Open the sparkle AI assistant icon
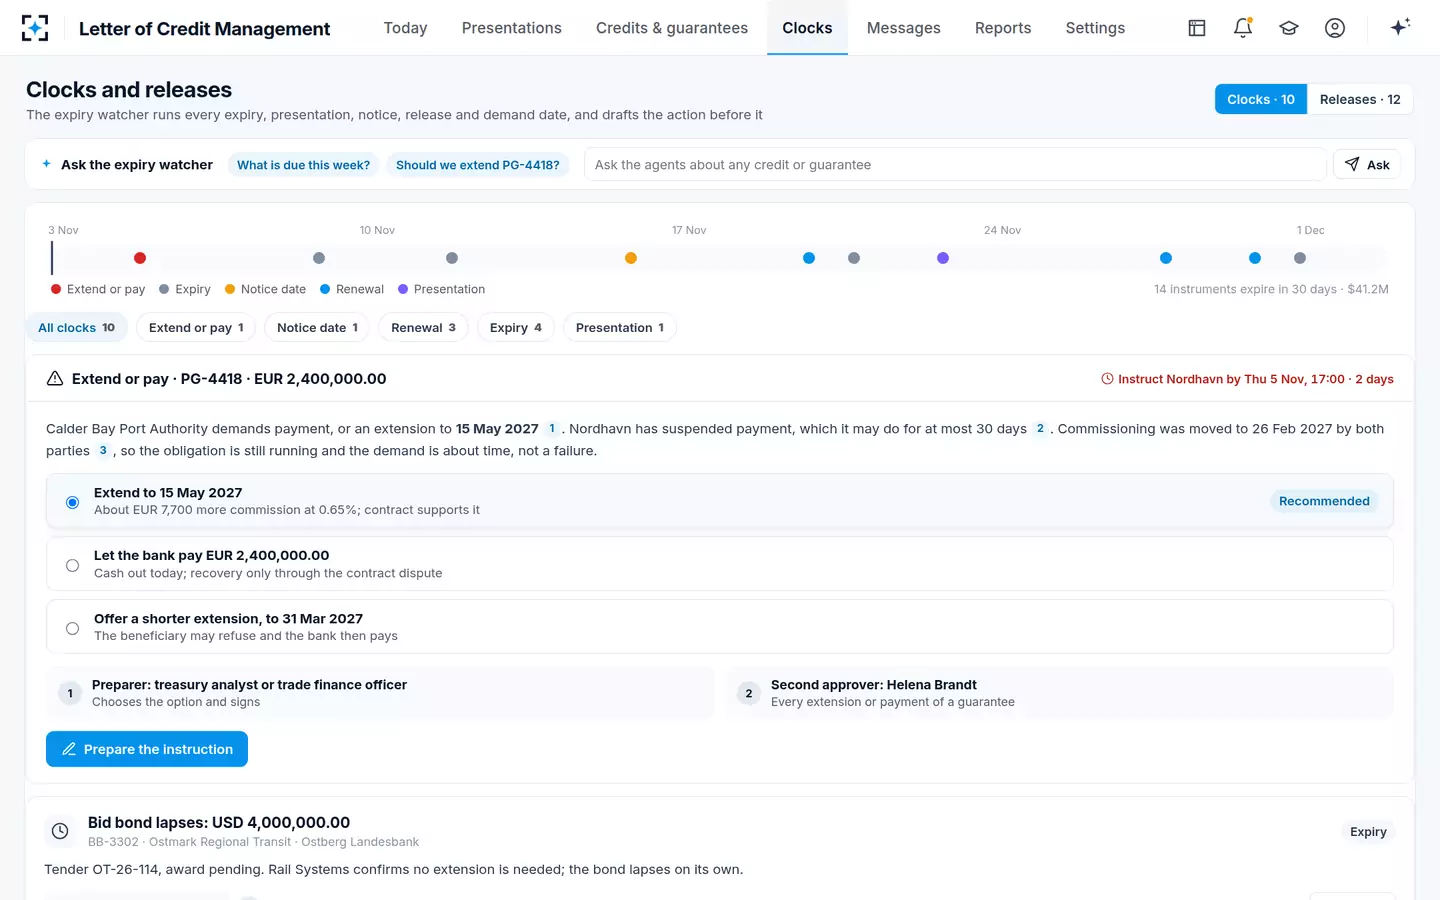The image size is (1440, 900). (1400, 27)
